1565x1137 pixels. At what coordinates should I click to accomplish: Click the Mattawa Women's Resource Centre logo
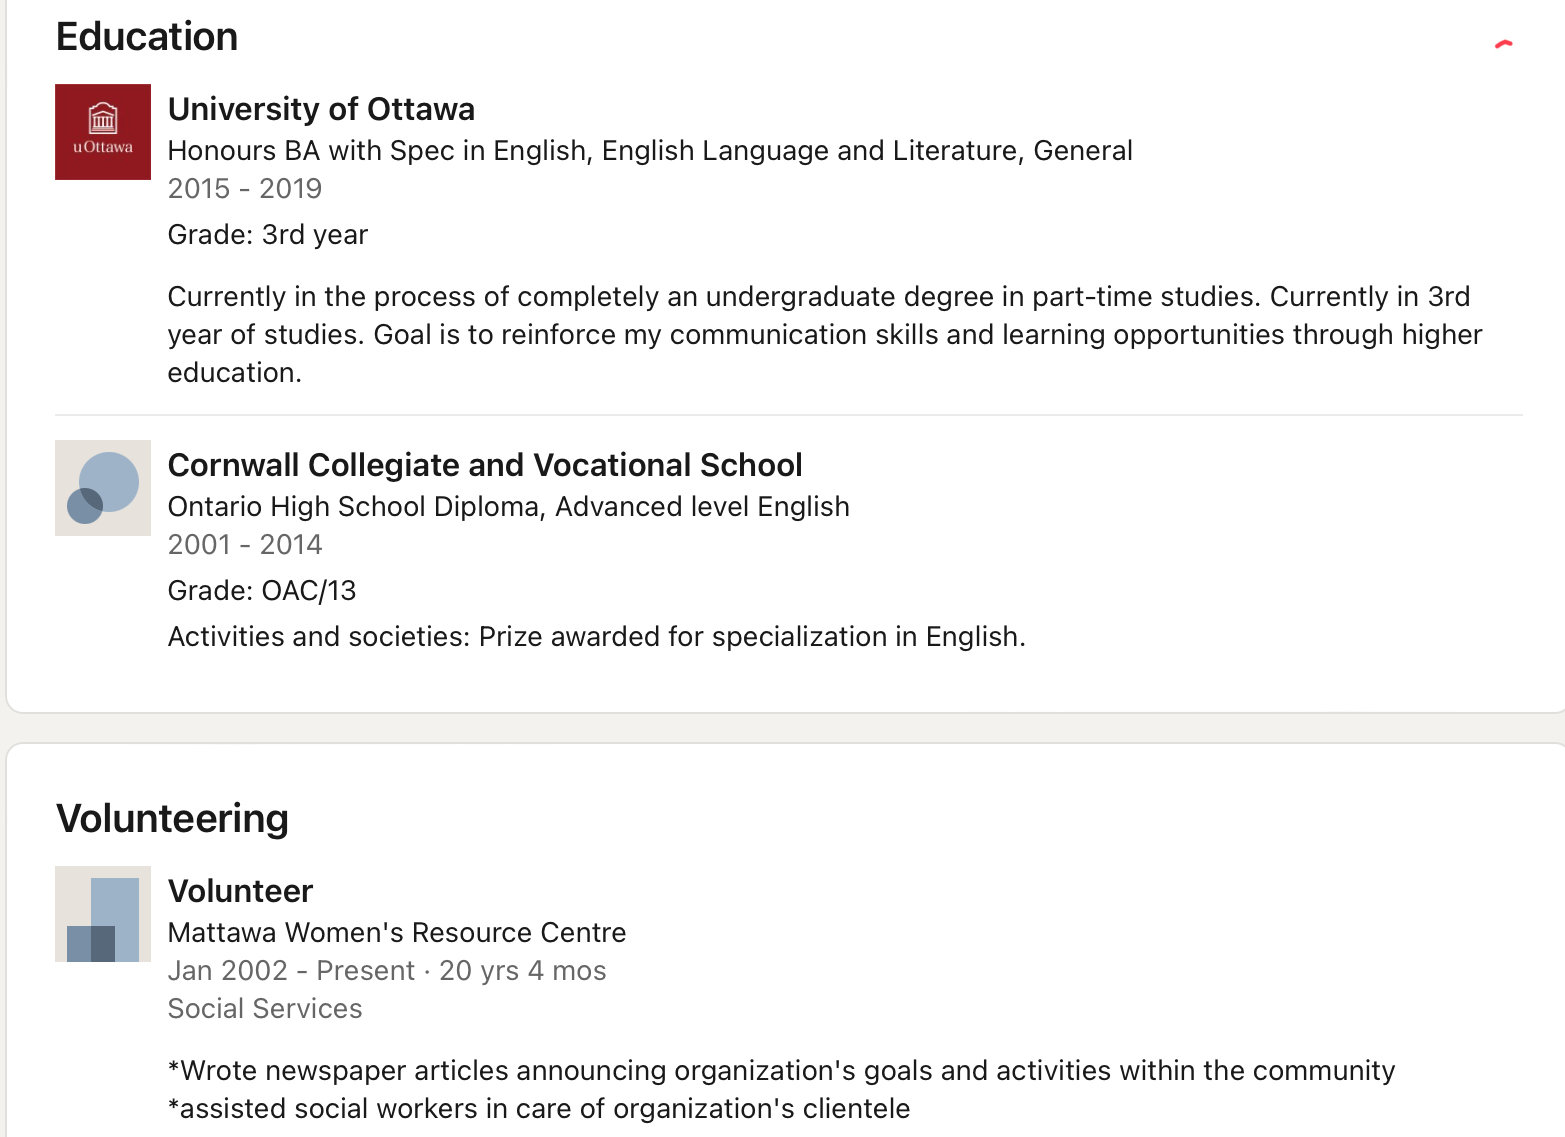pos(103,914)
